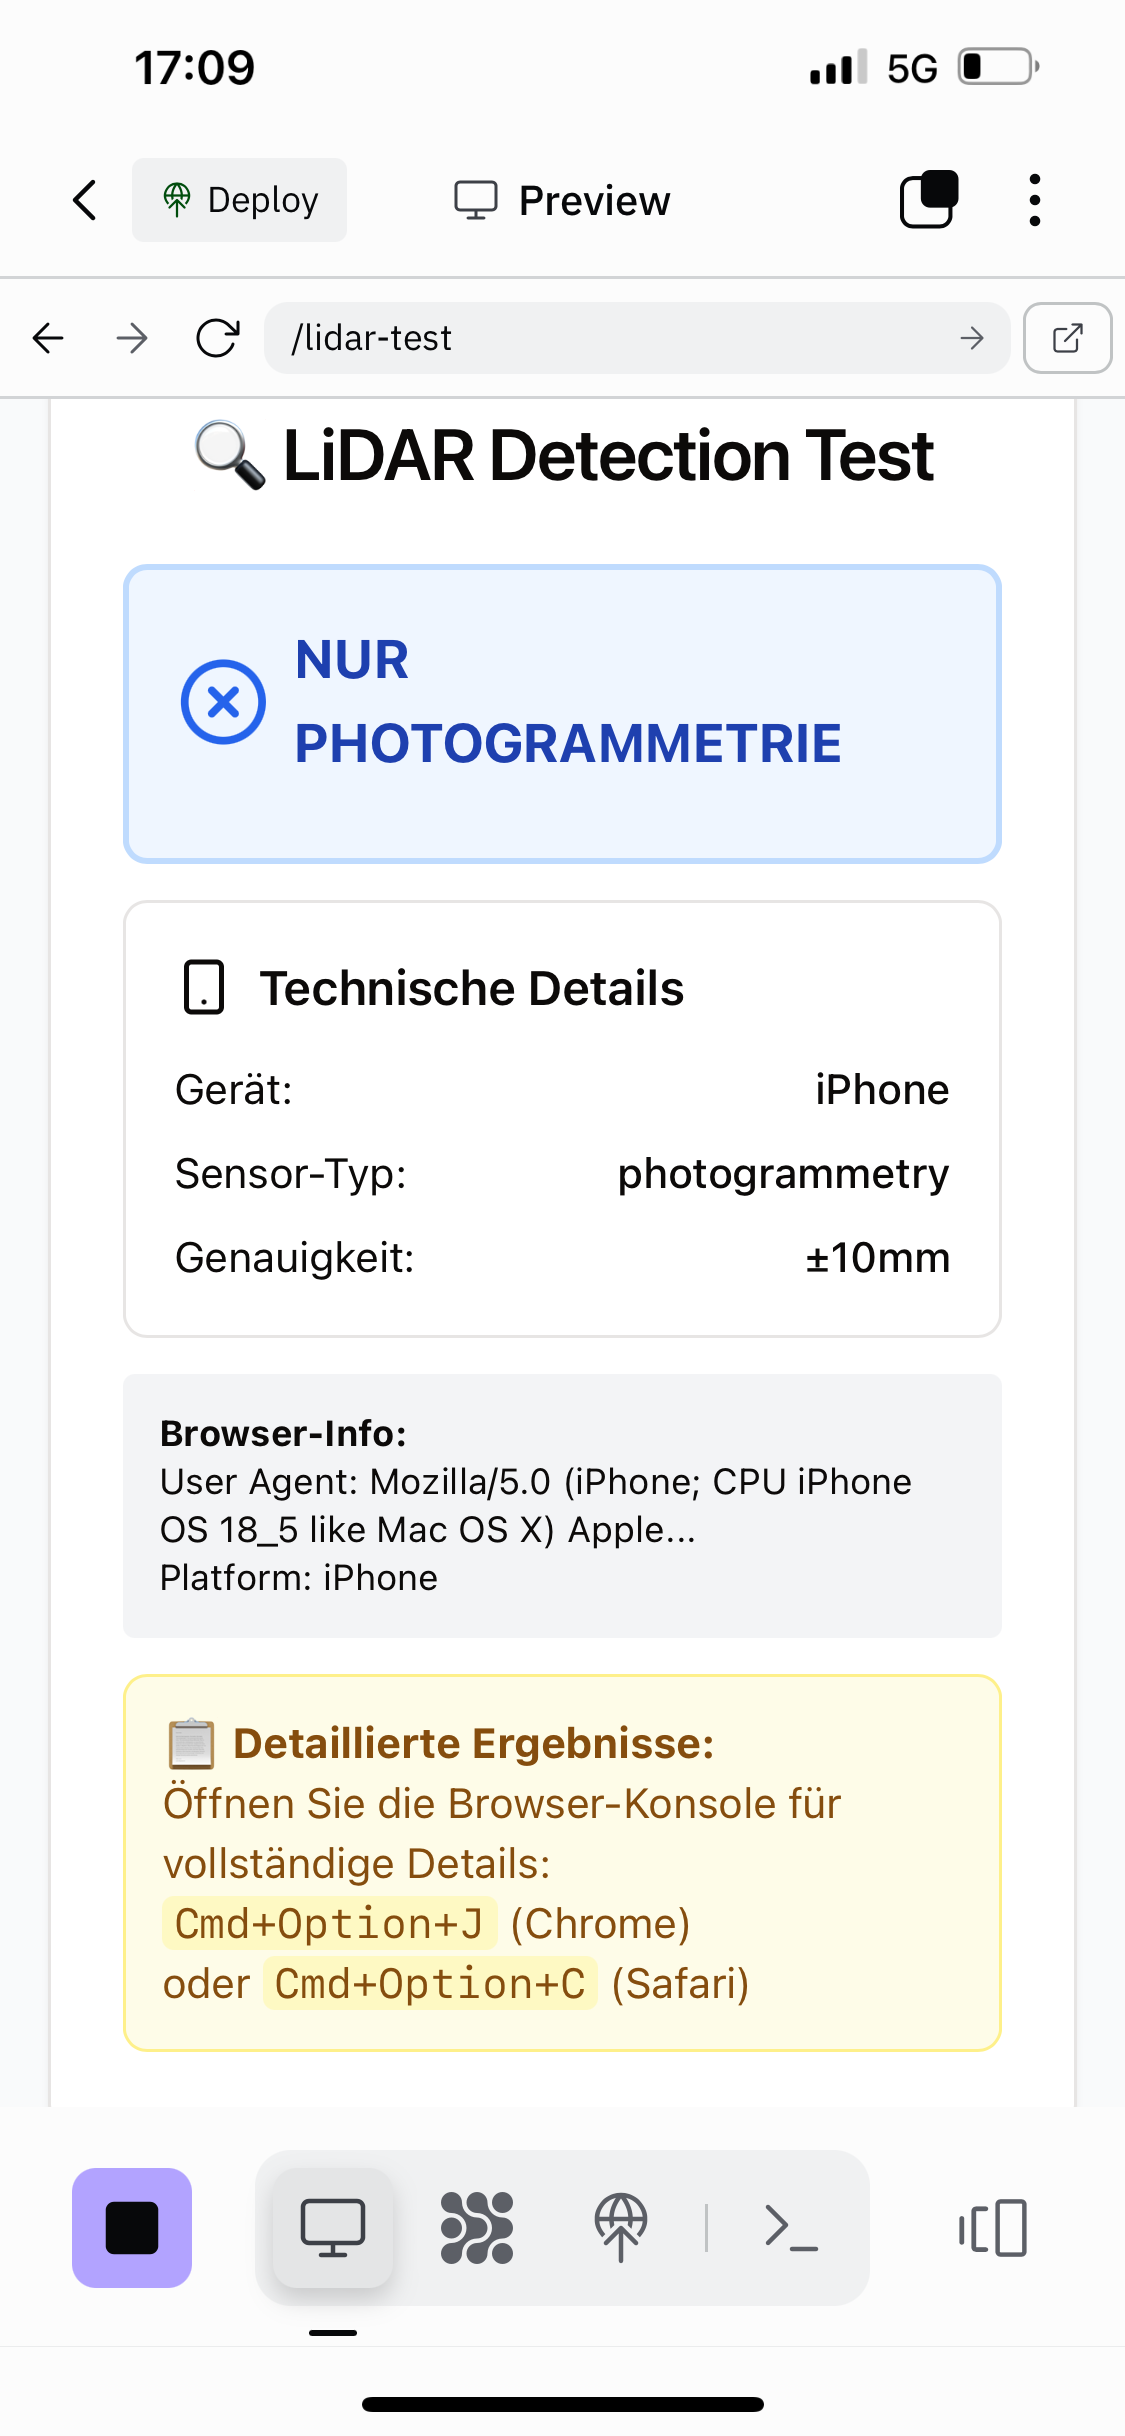
Task: Open the integrations dots pattern icon
Action: click(x=477, y=2228)
